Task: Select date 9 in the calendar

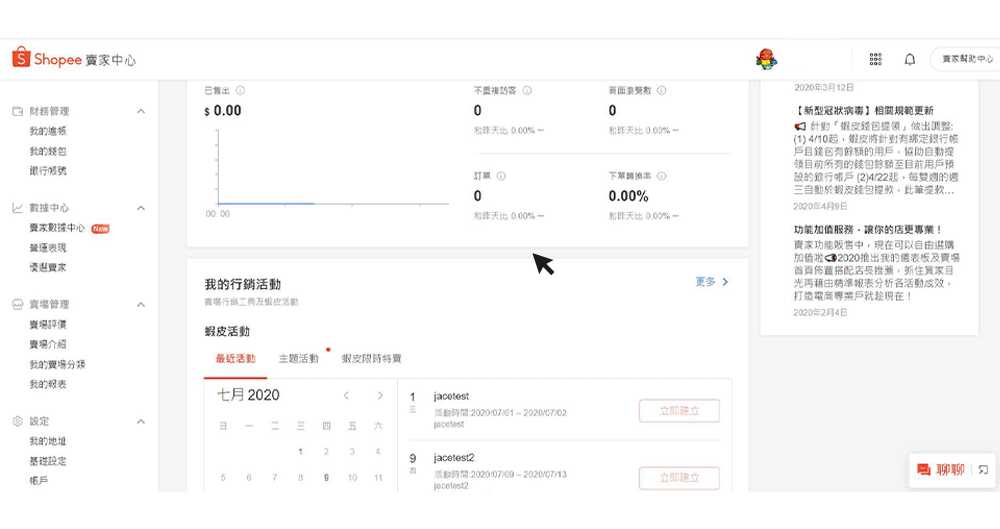Action: pos(326,478)
